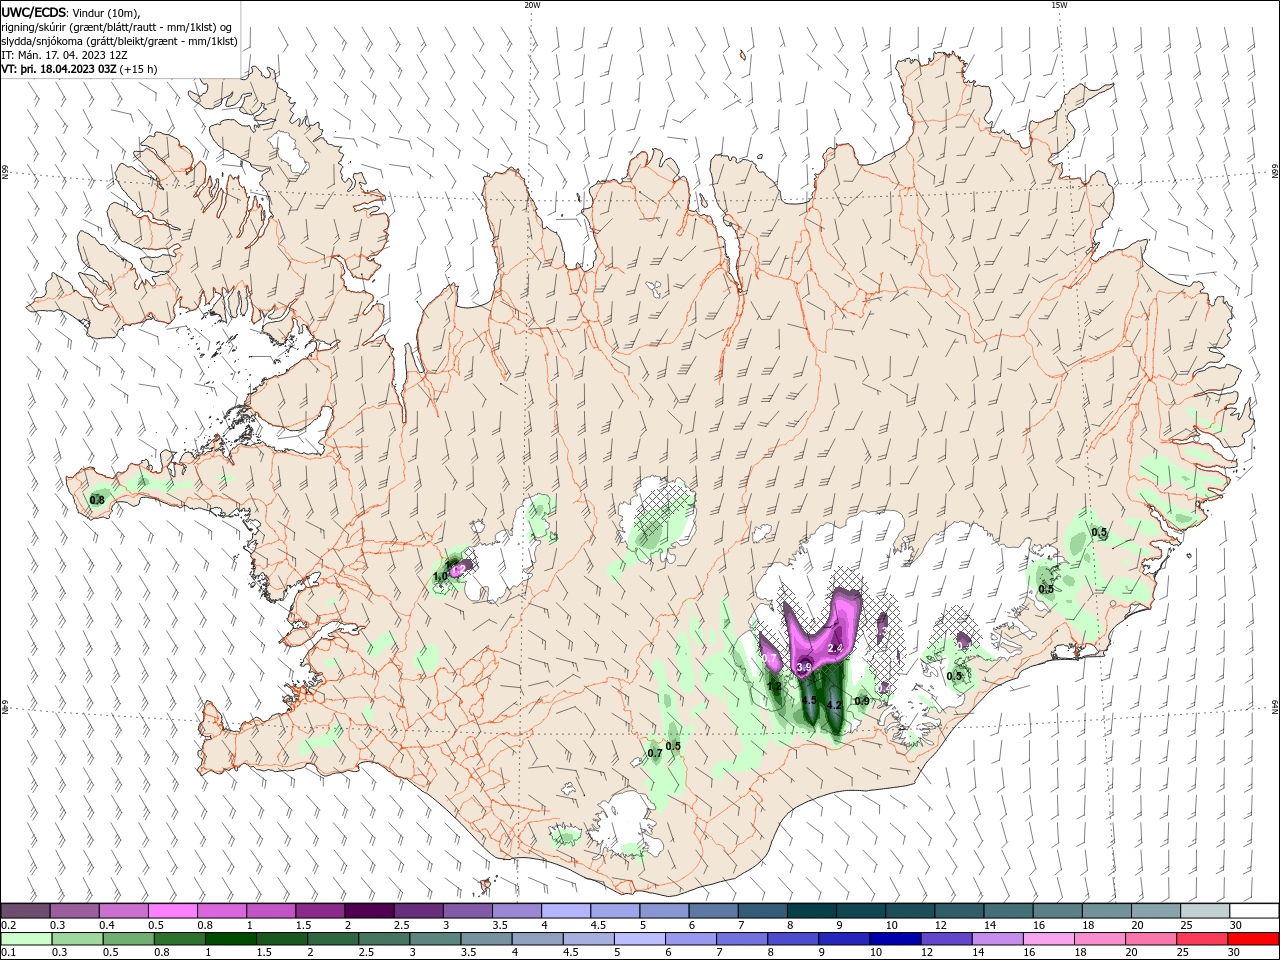The width and height of the screenshot is (1280, 960).
Task: Select the 0.8 swatch in the bottom legend row
Action: 179,939
